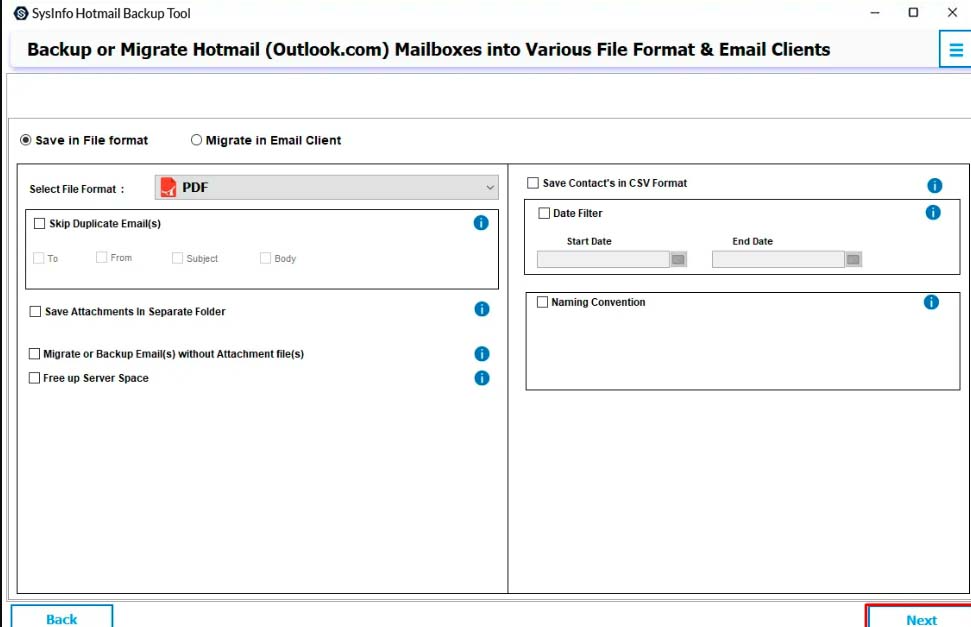Click the red PDF icon in the format selector

168,187
